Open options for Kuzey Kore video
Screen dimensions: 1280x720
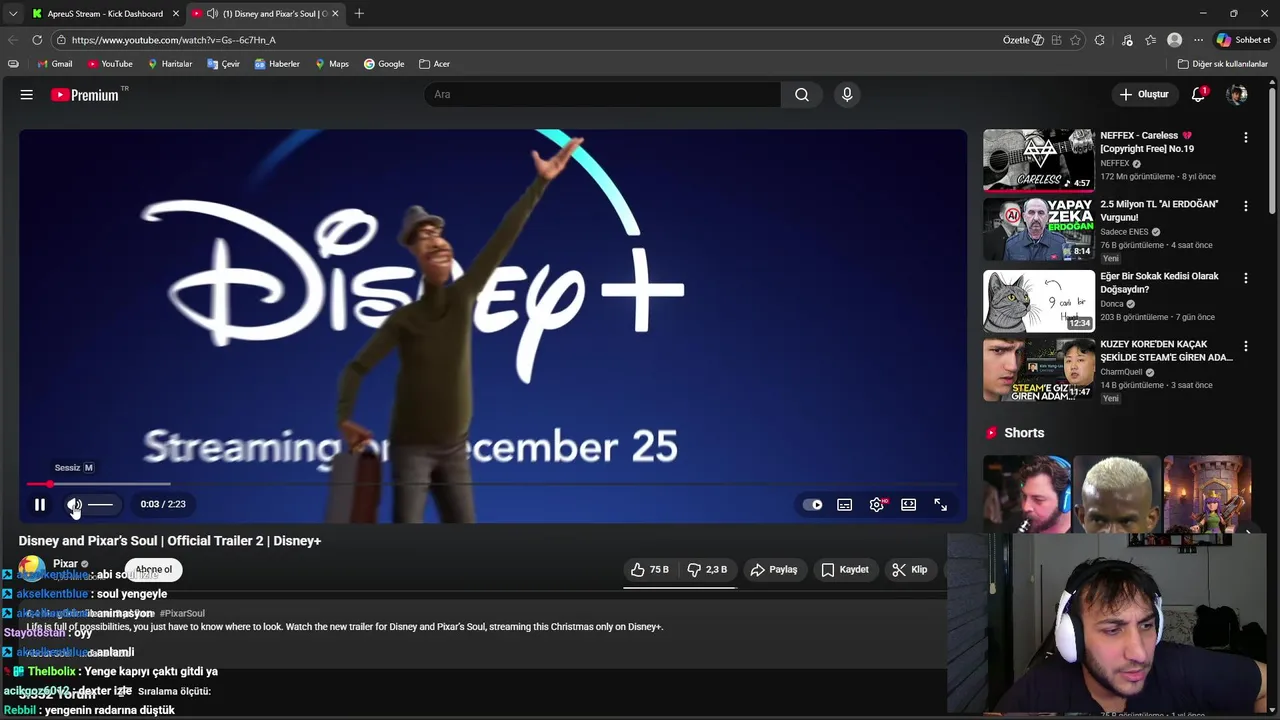[1245, 346]
